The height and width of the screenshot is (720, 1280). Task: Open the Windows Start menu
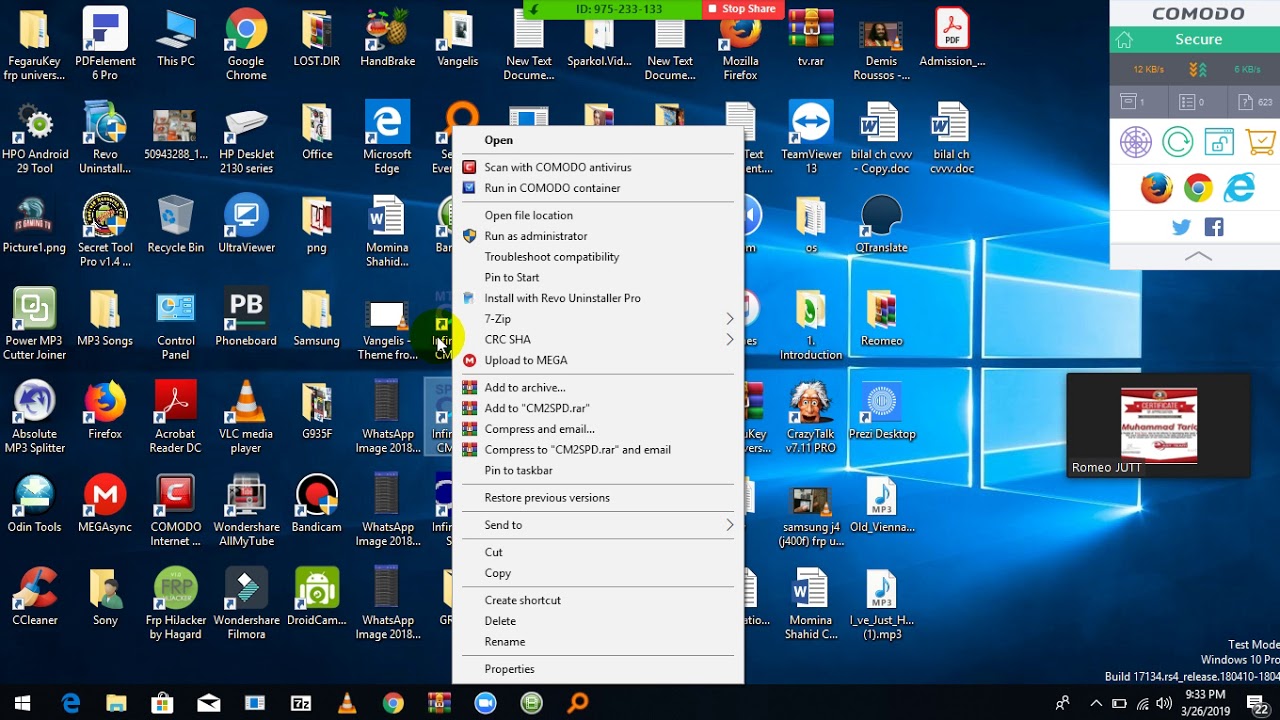click(22, 703)
